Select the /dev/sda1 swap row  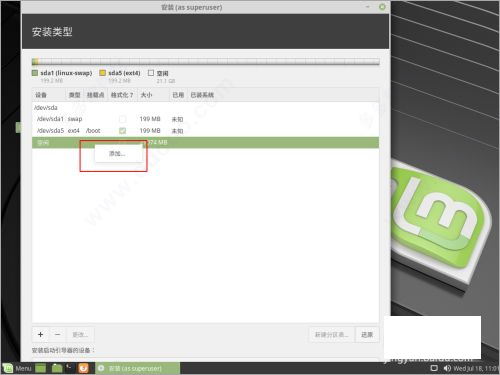[205, 119]
